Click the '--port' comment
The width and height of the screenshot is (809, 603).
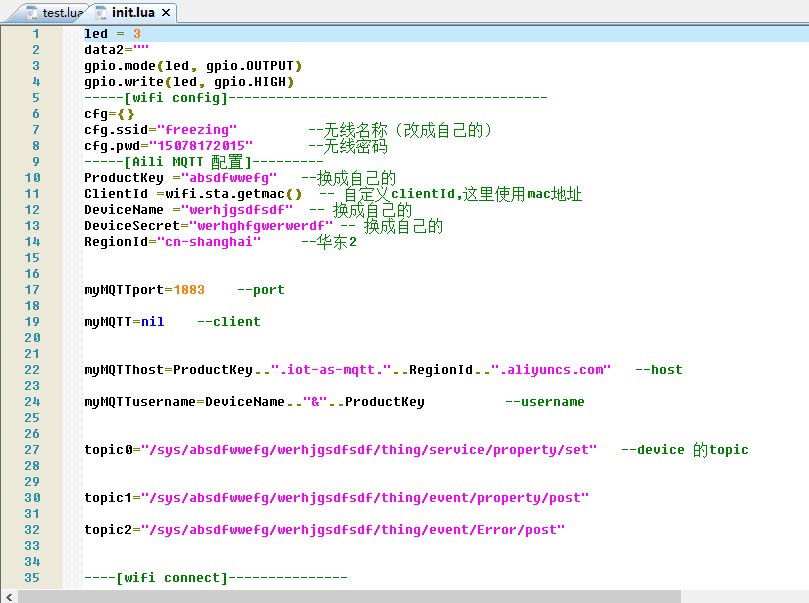[261, 290]
